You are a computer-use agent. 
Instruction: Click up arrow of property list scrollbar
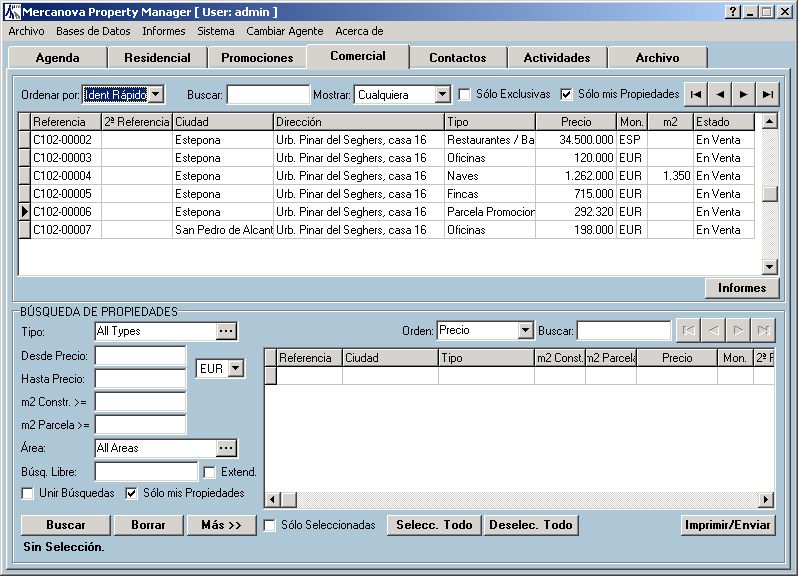point(770,121)
